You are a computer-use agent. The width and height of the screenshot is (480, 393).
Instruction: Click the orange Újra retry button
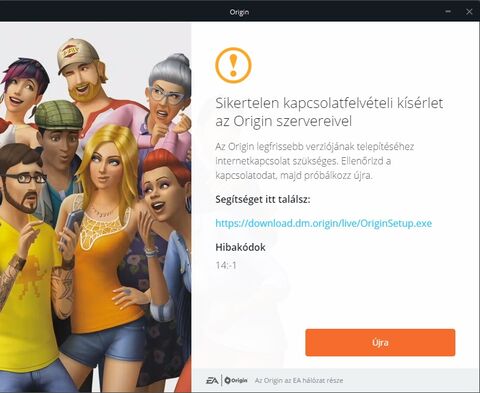tap(380, 342)
